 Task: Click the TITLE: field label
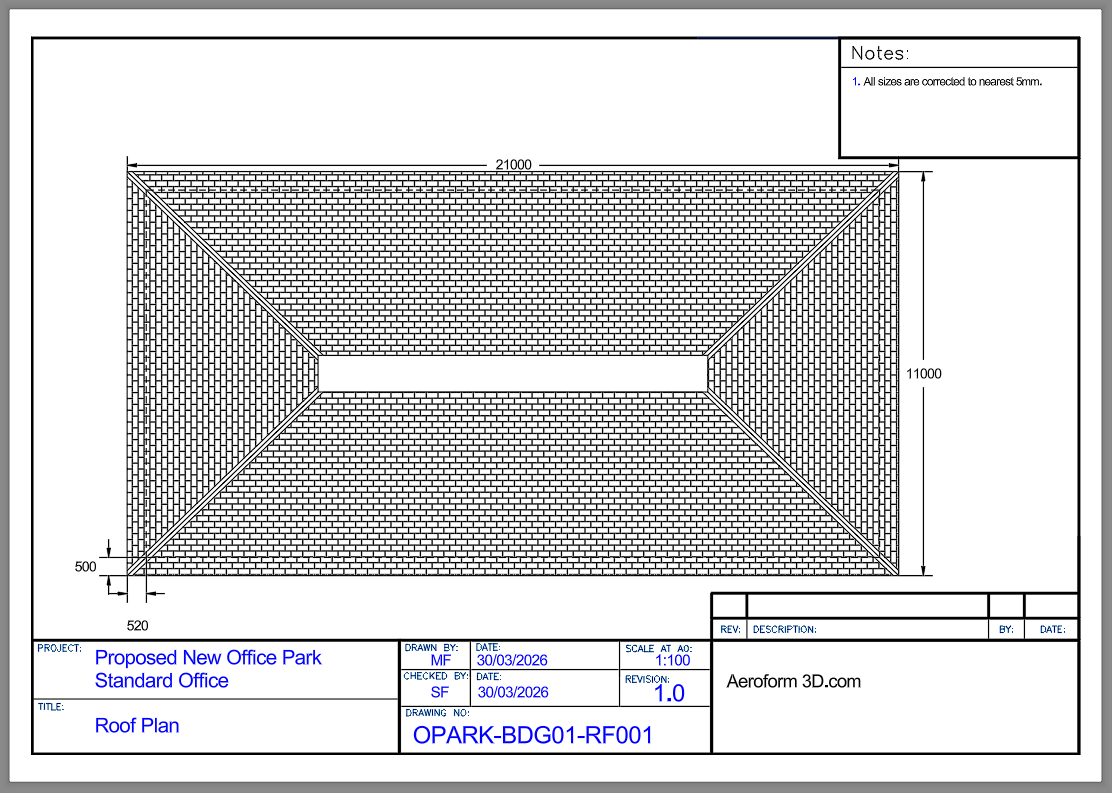click(51, 706)
